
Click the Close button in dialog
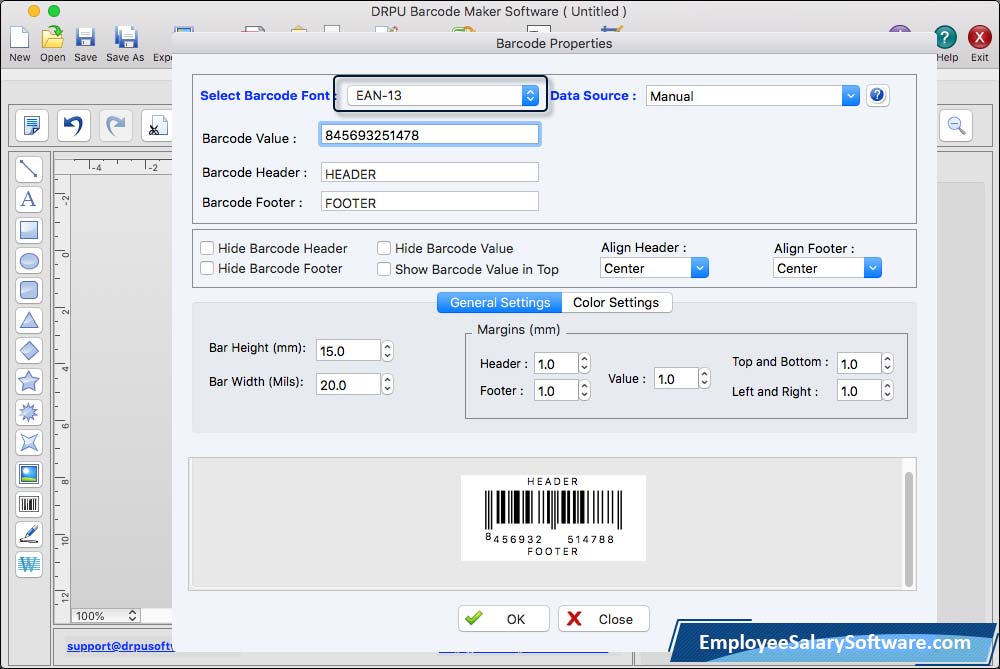603,619
